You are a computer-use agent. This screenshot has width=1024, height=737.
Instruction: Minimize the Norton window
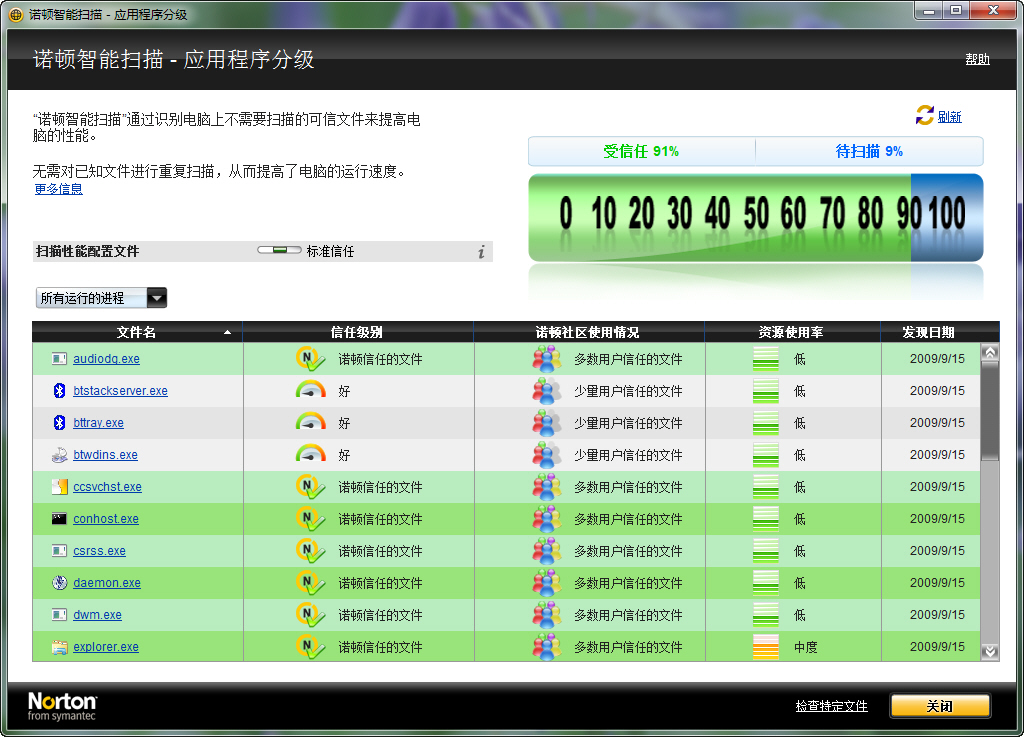pos(928,11)
